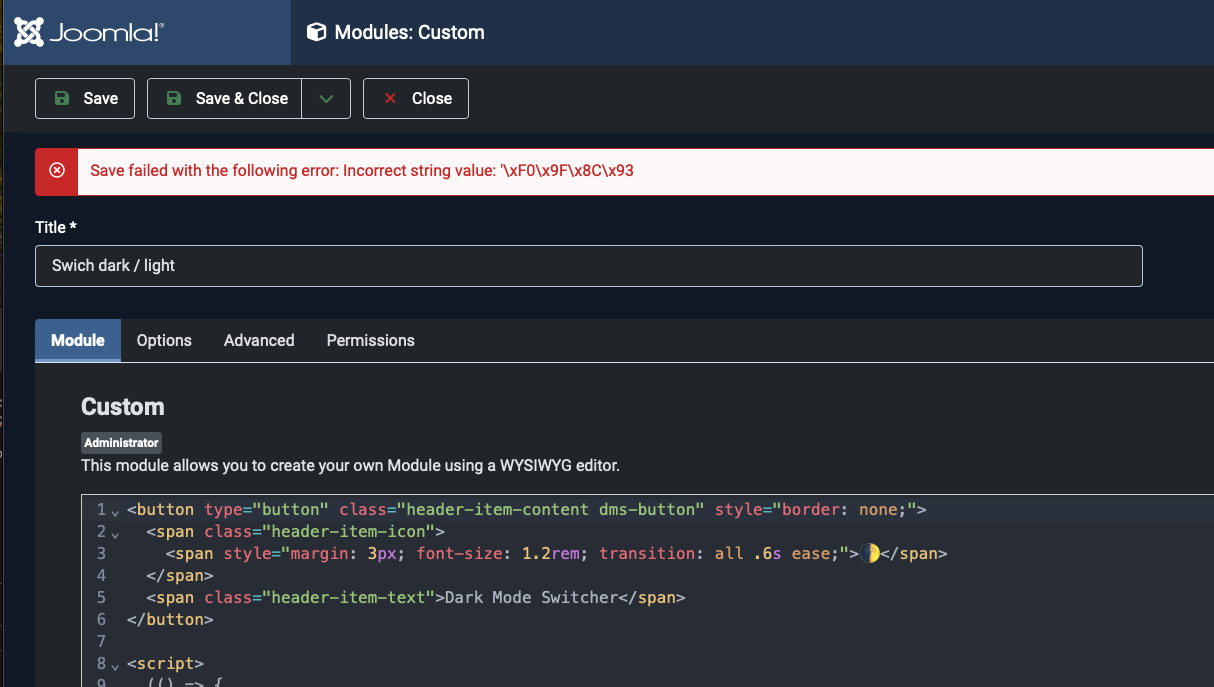Click the Administrator badge
1214x687 pixels.
(x=121, y=443)
